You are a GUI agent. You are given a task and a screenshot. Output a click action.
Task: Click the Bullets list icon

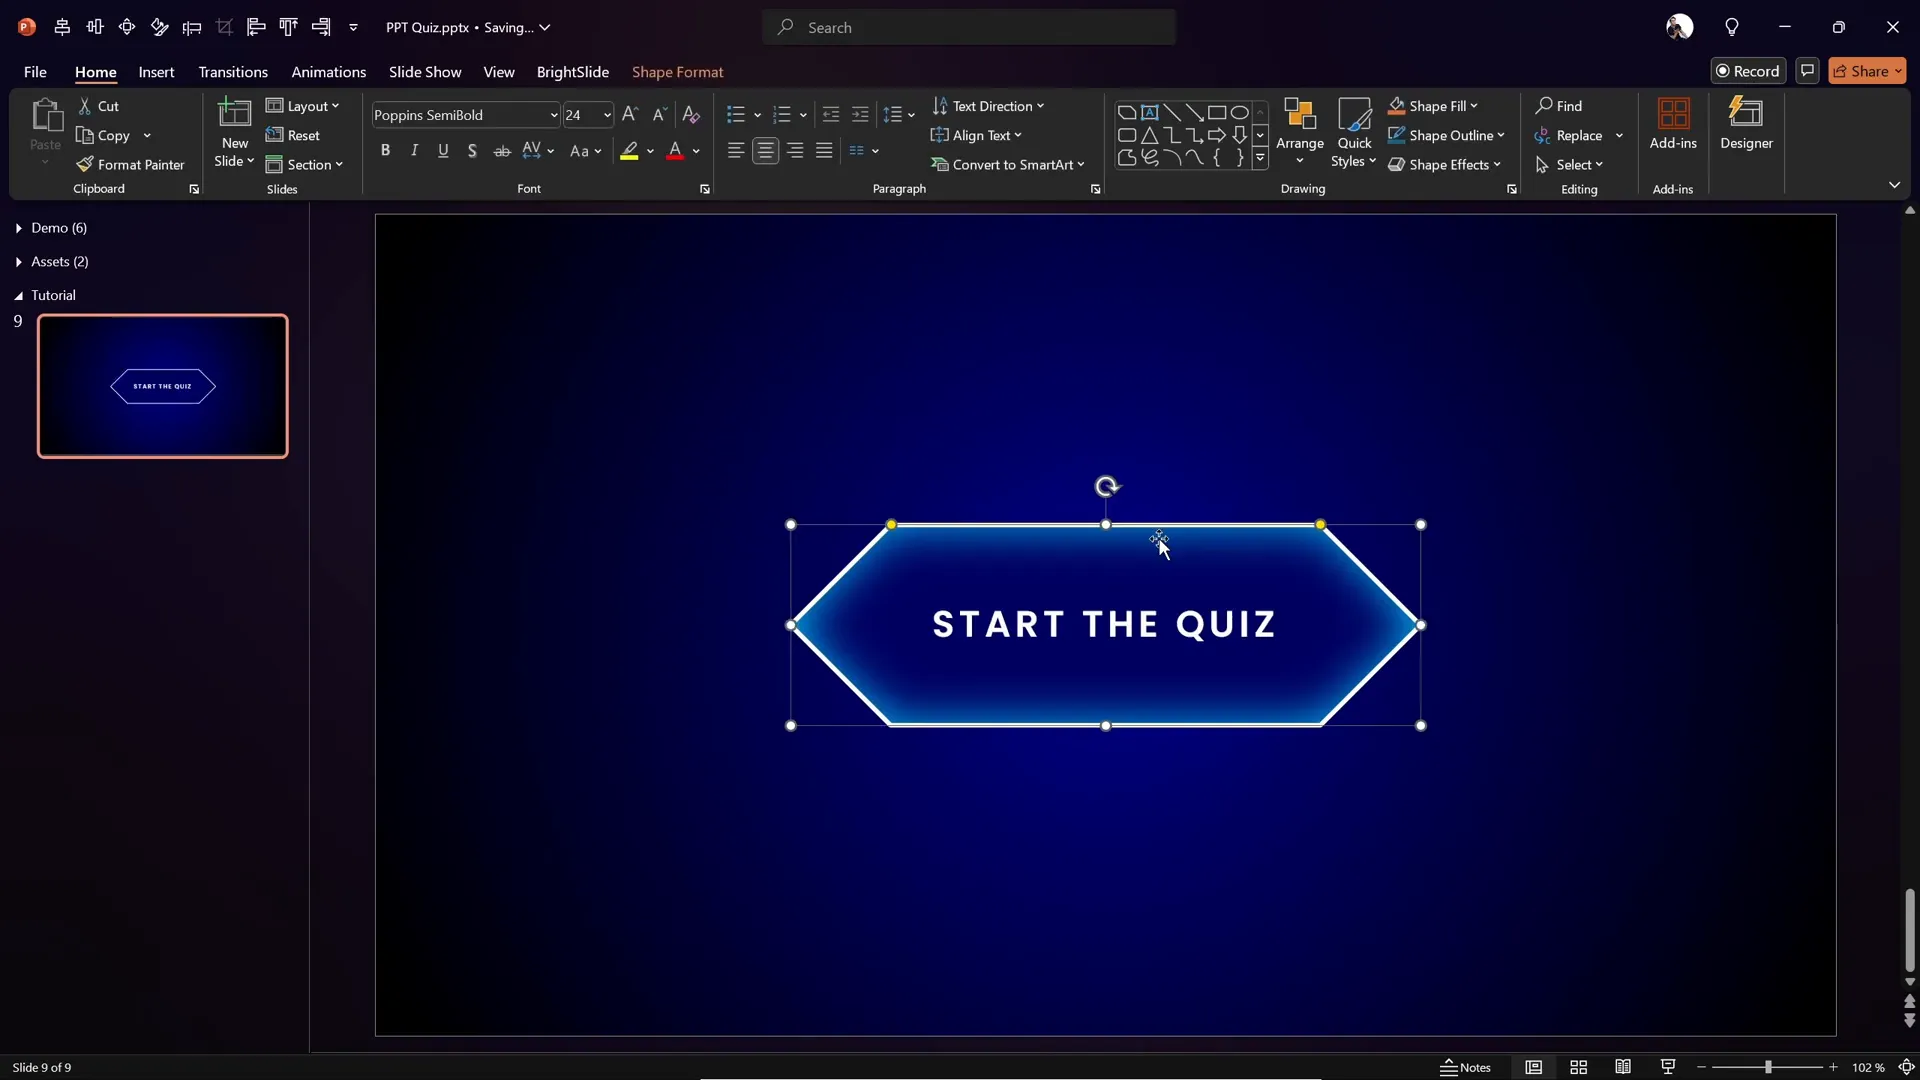tap(736, 114)
